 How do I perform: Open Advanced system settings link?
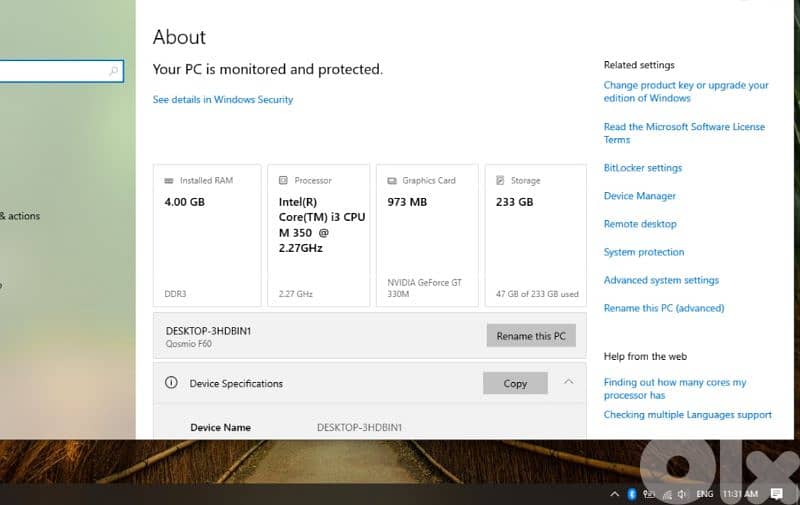[661, 280]
